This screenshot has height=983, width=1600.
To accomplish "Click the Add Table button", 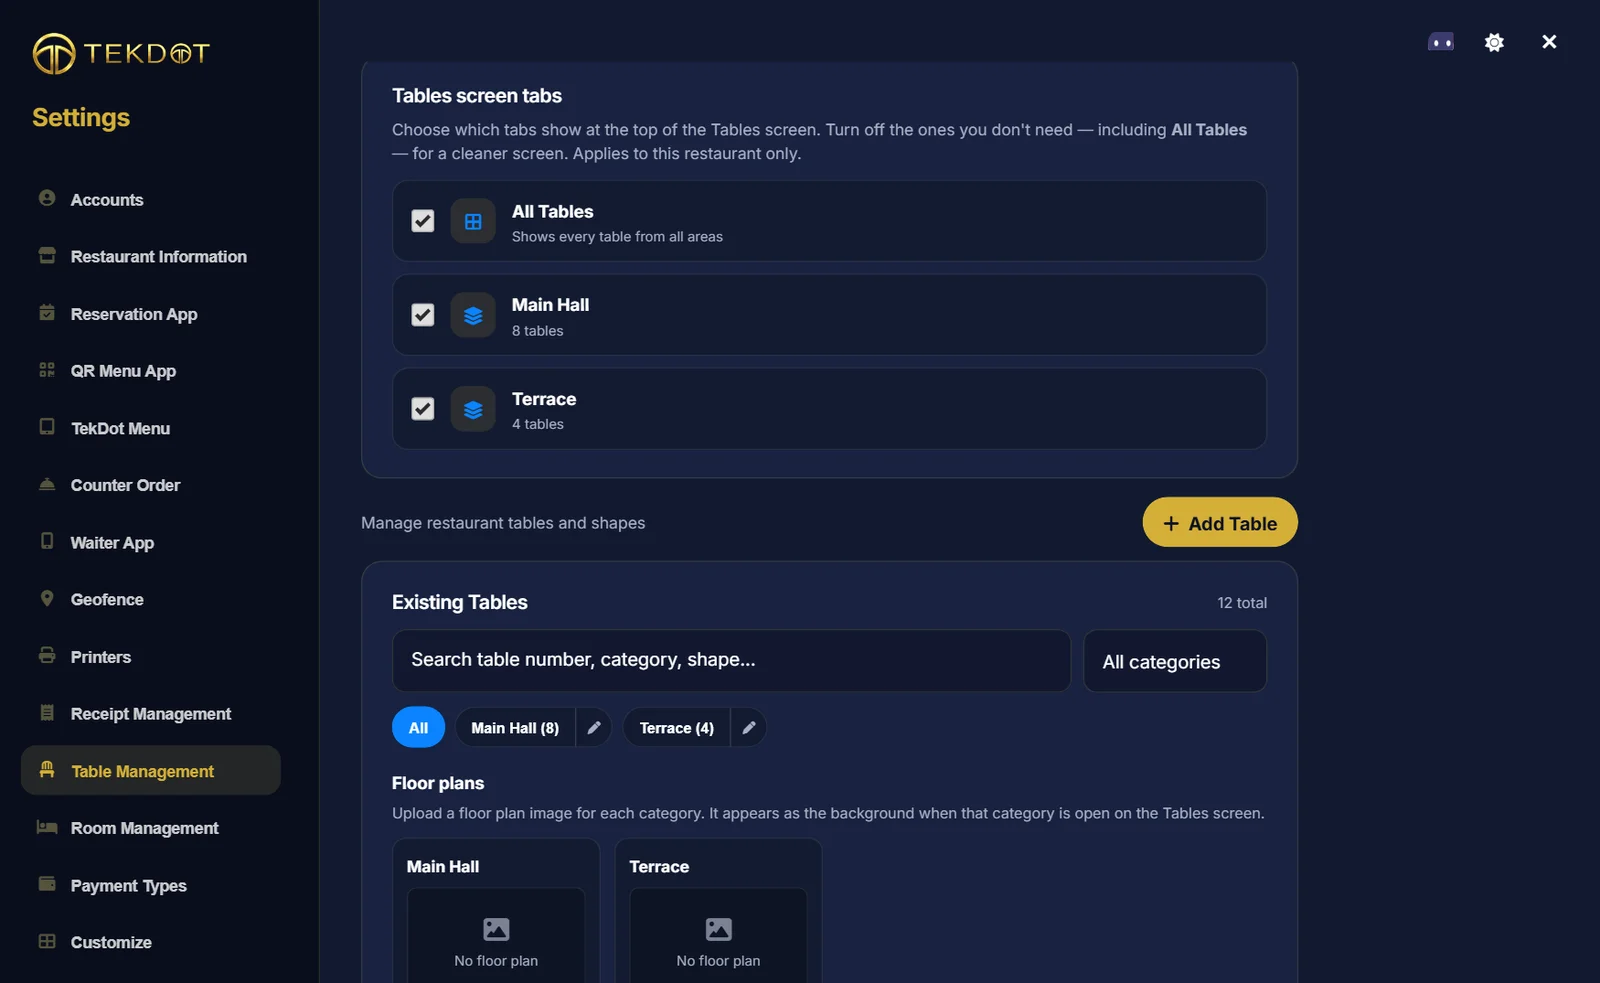I will click(1220, 523).
